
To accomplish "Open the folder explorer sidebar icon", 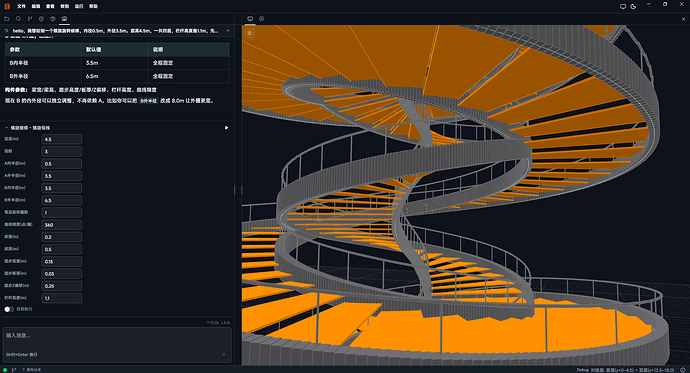I will (x=7, y=18).
